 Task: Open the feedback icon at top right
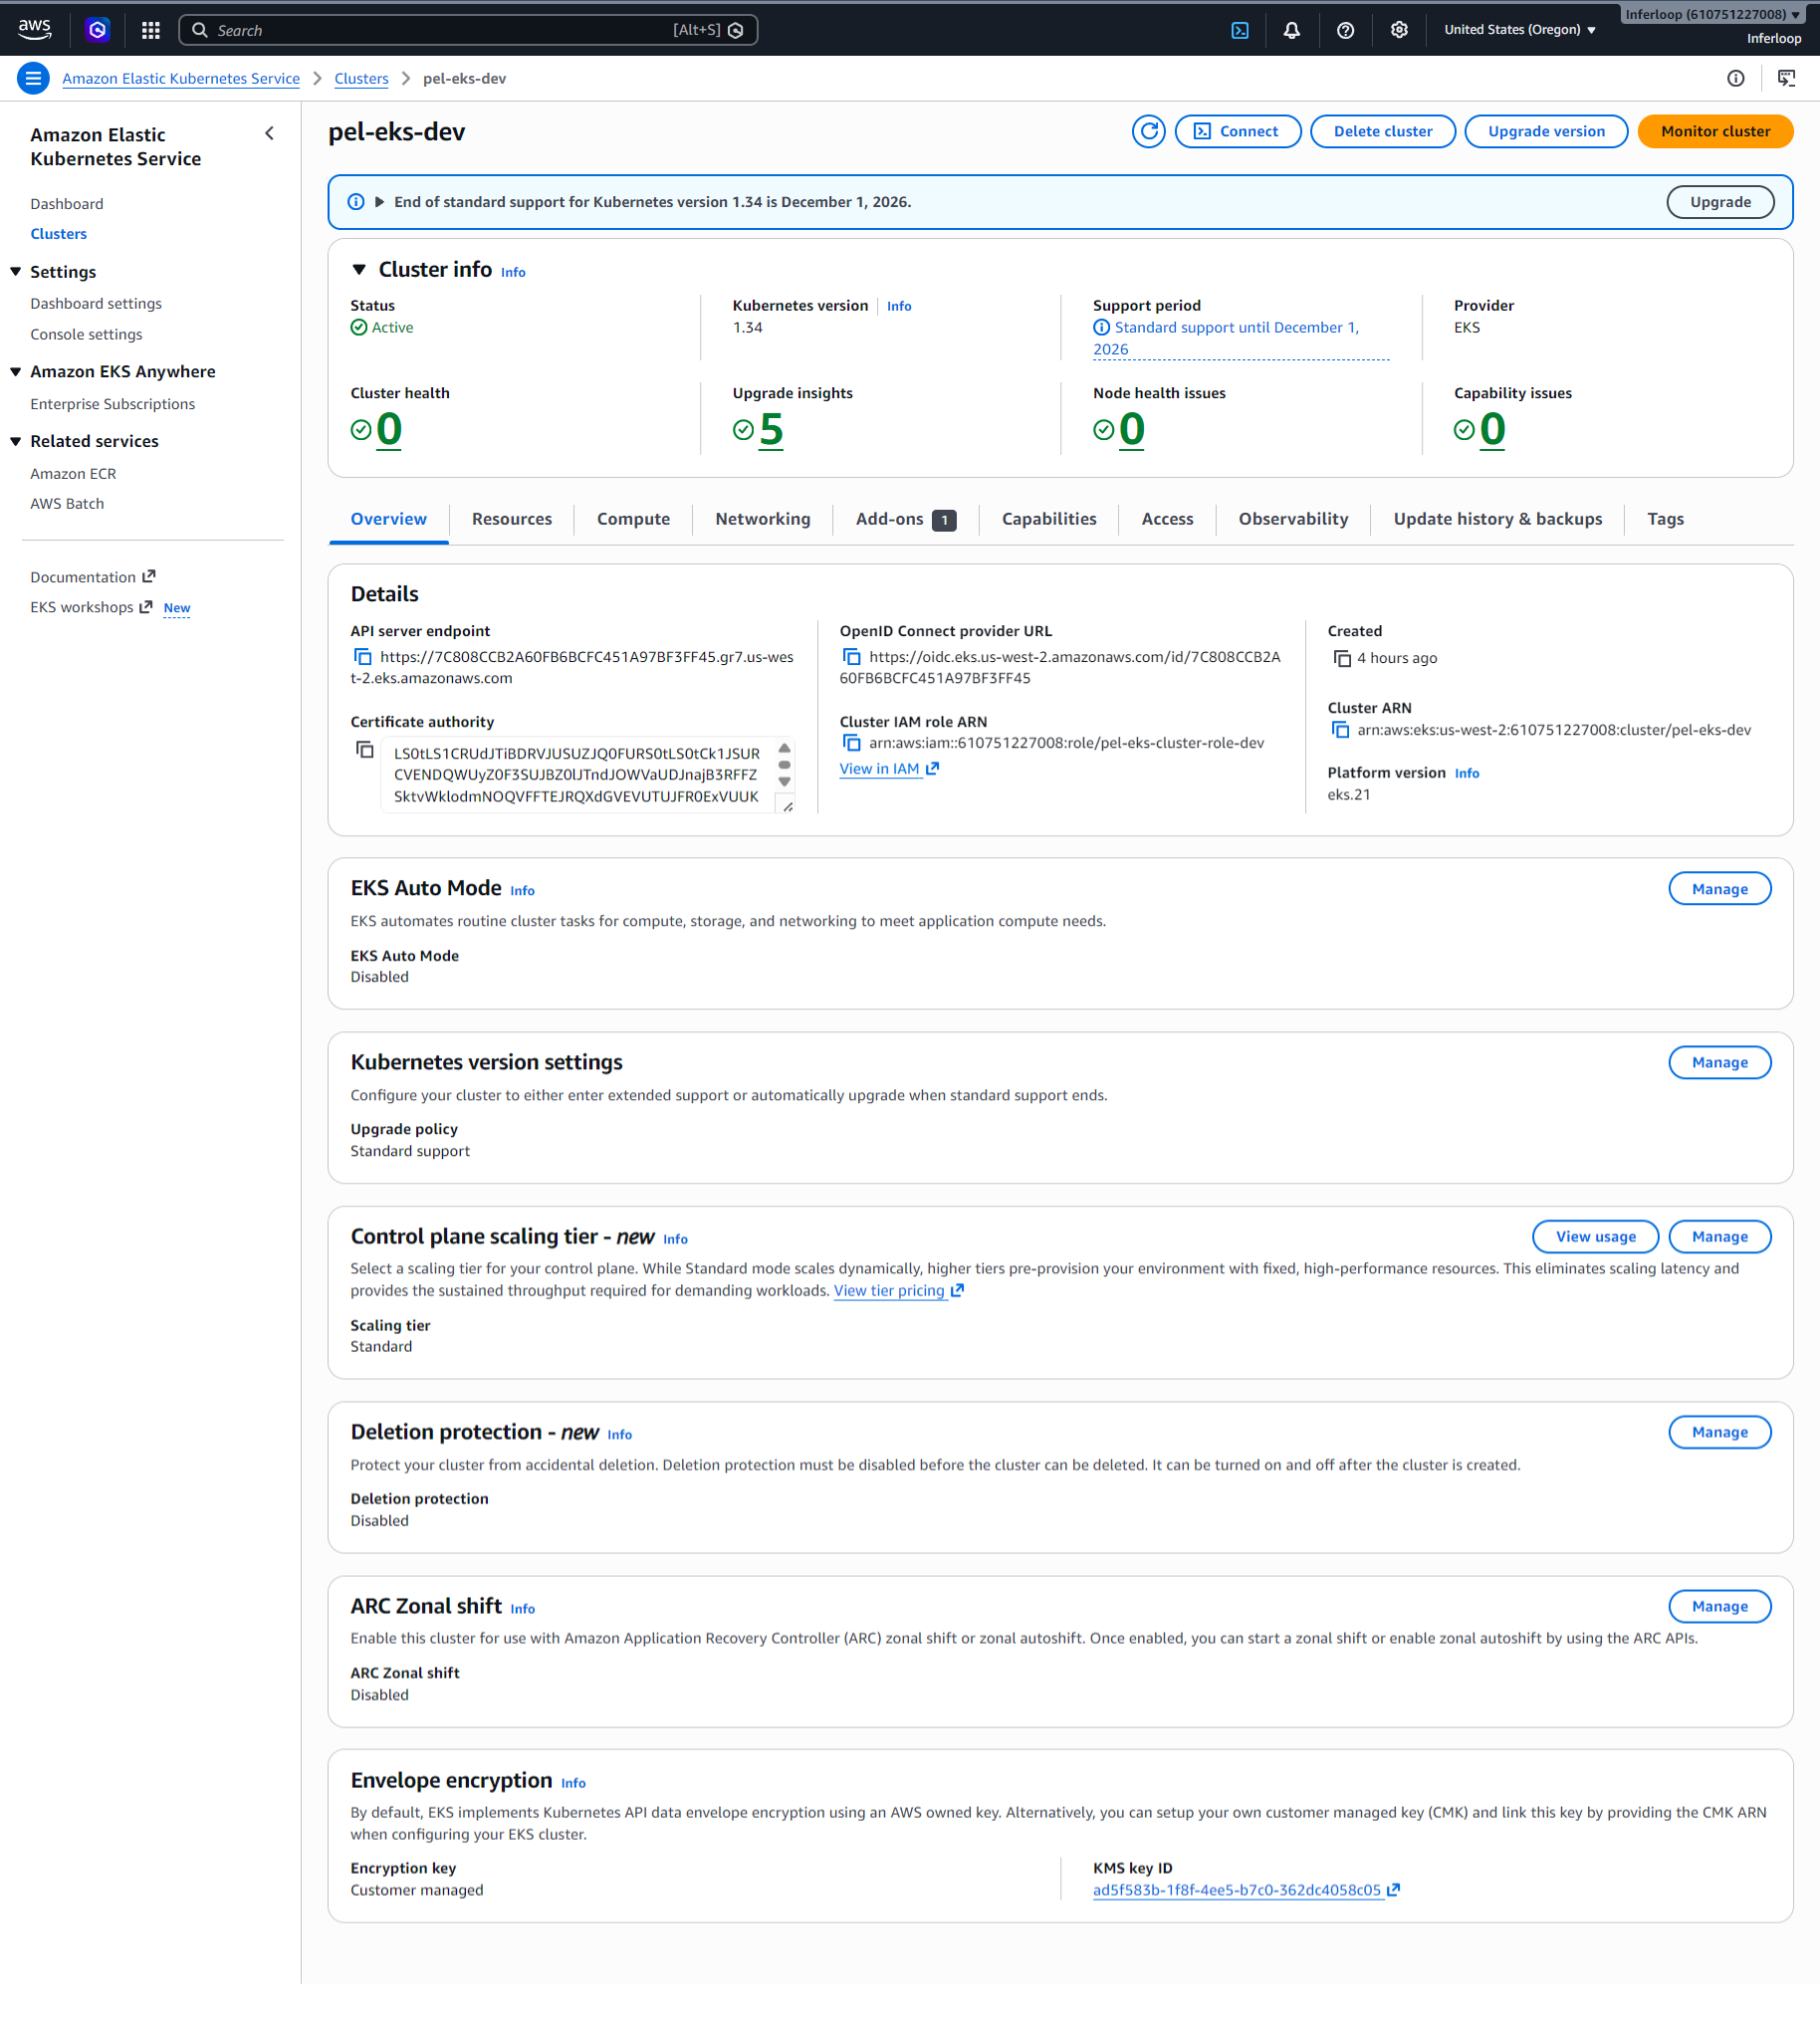click(1786, 78)
